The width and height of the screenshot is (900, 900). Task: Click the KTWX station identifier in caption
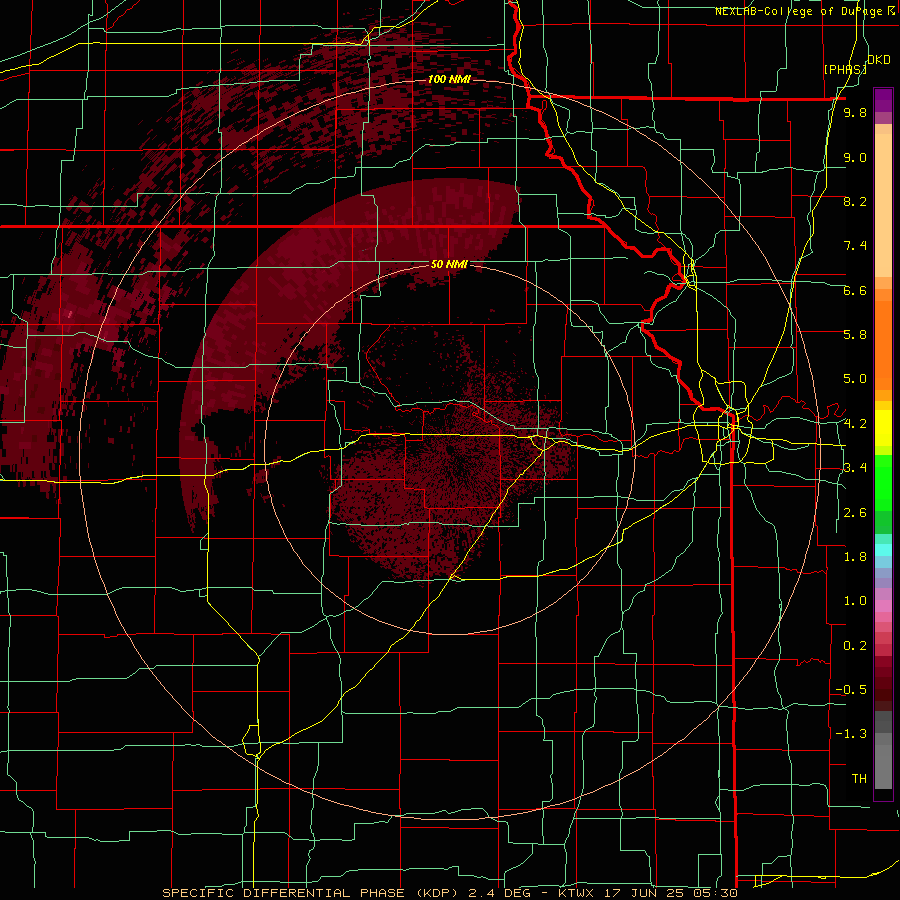tap(577, 893)
